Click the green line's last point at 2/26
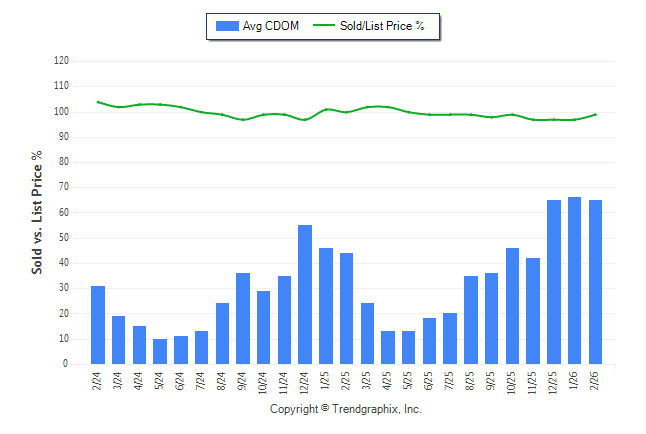The image size is (646, 434). pyautogui.click(x=596, y=114)
